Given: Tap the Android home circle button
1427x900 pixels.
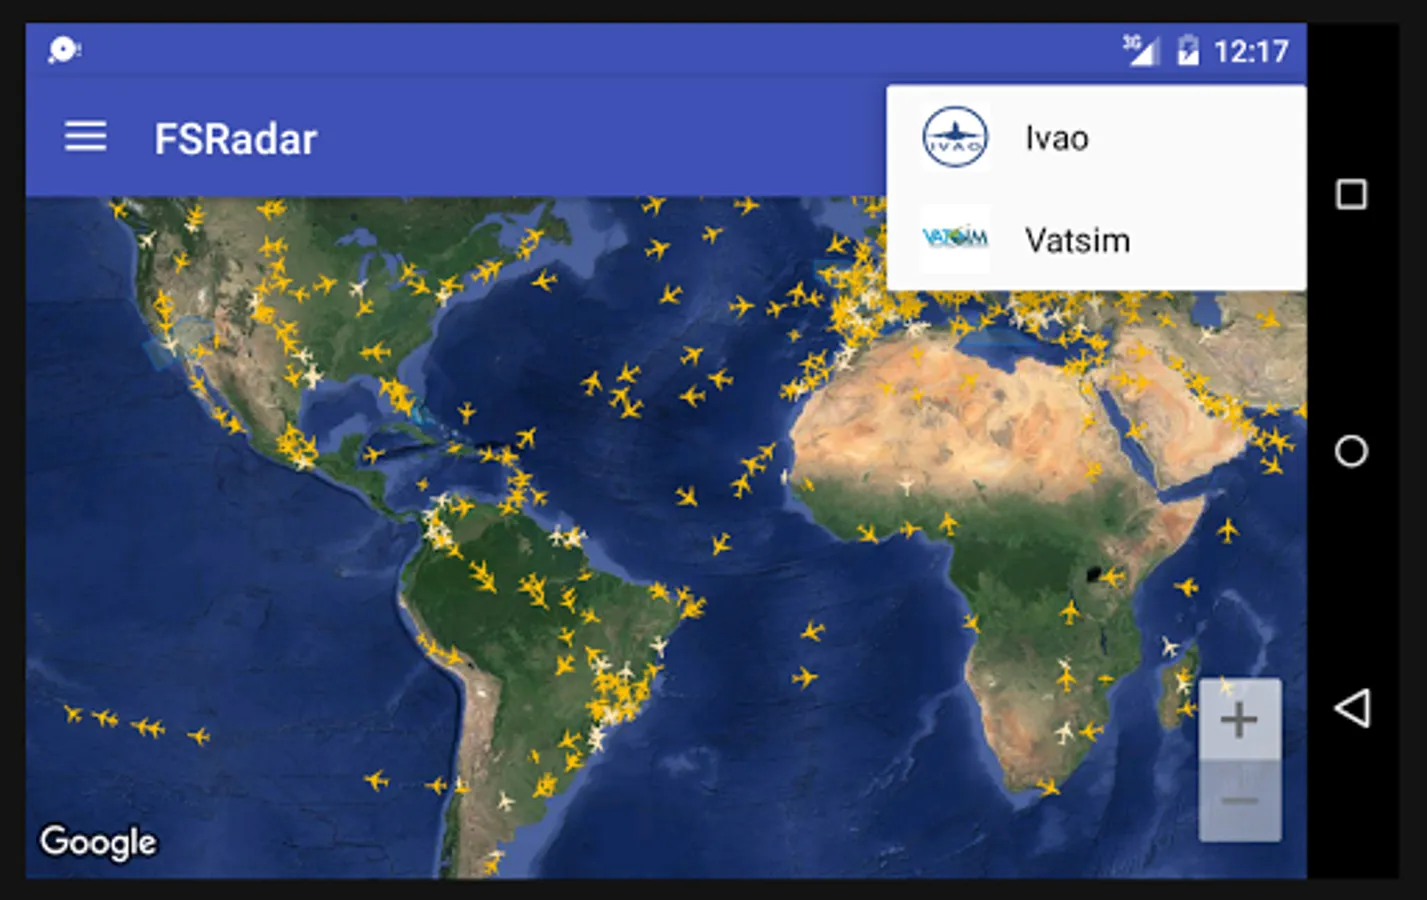Looking at the screenshot, I should (x=1351, y=451).
